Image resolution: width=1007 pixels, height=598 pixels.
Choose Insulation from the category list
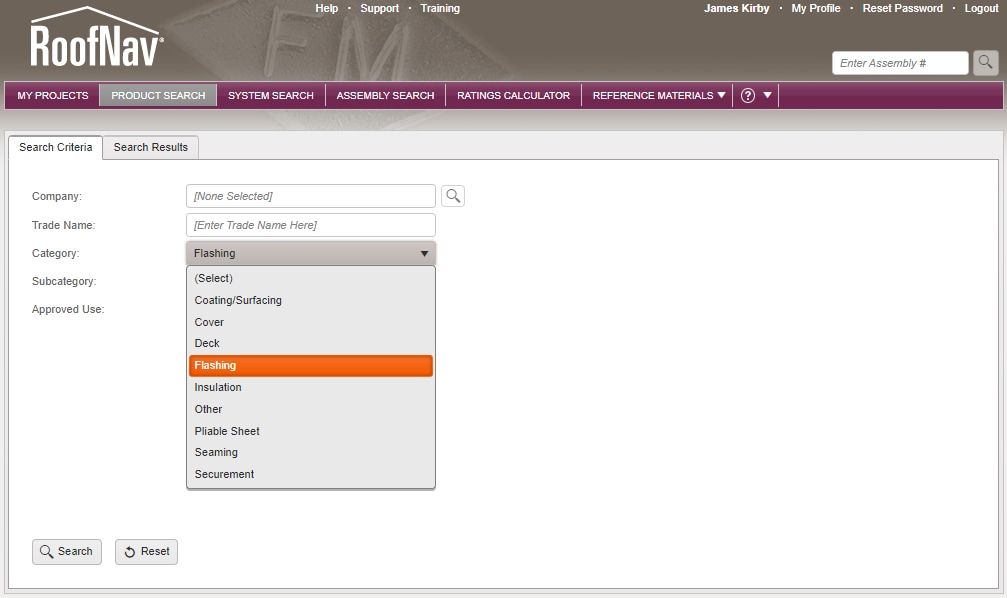pyautogui.click(x=218, y=387)
